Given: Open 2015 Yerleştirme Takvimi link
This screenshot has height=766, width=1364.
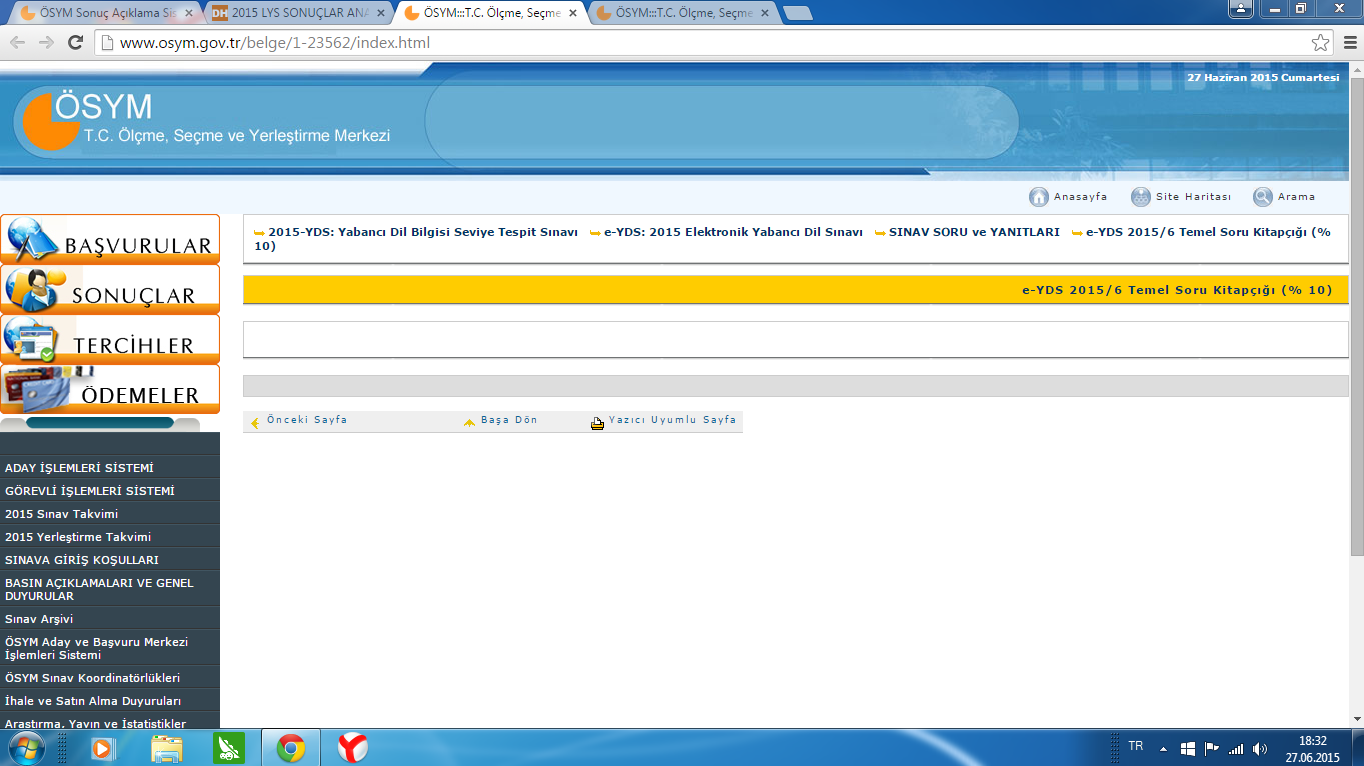Looking at the screenshot, I should tap(78, 537).
